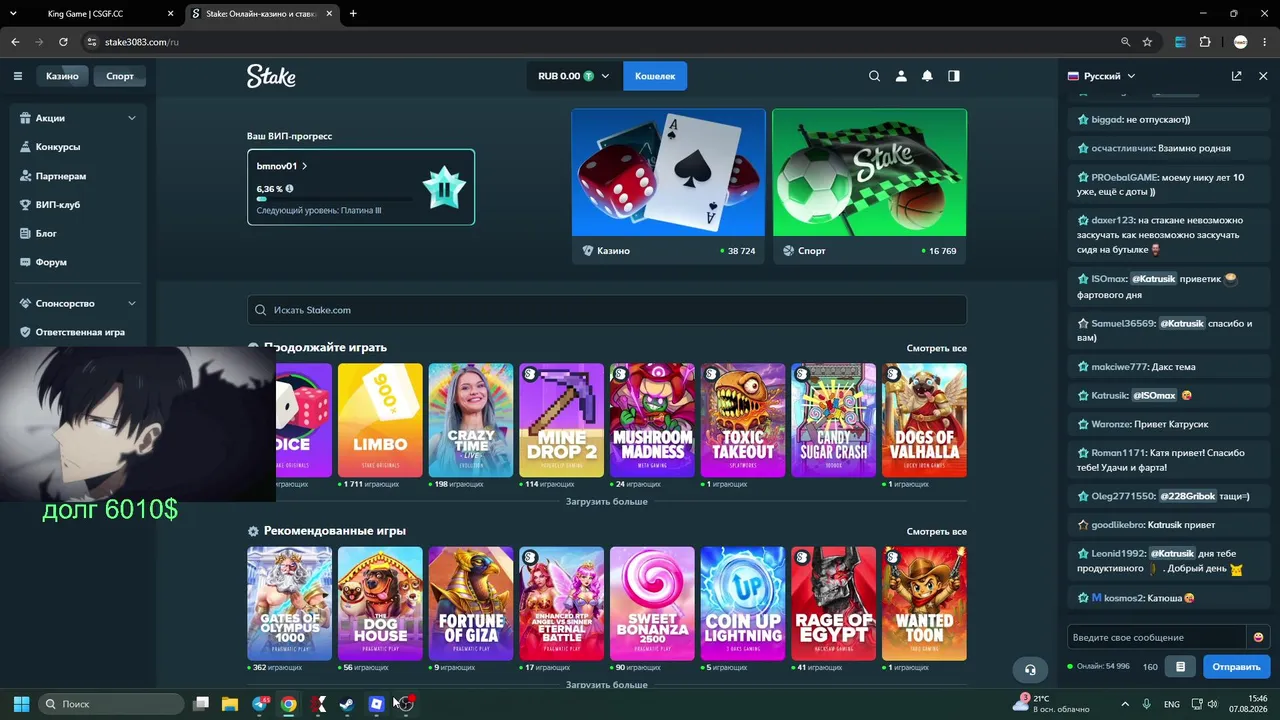Open the emoji picker in chat

click(1258, 637)
